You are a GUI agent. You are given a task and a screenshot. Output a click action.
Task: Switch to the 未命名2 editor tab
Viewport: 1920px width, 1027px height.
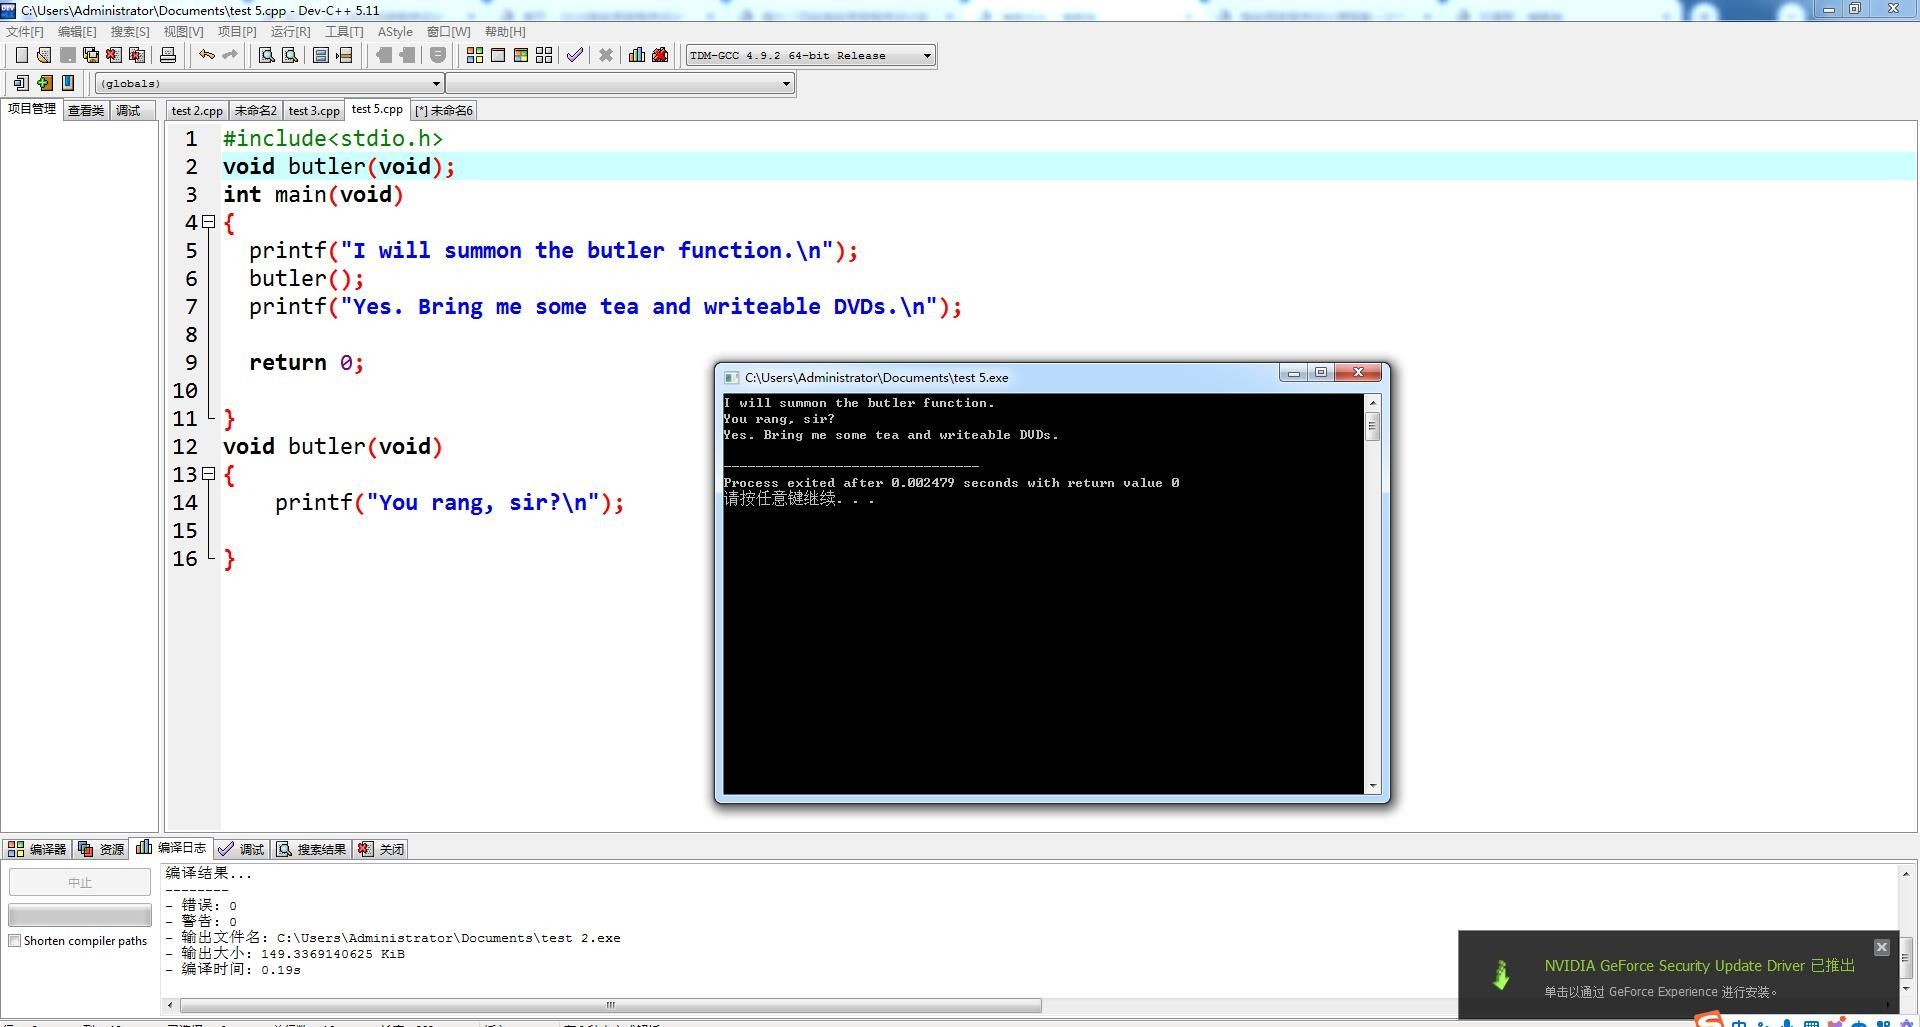(255, 111)
